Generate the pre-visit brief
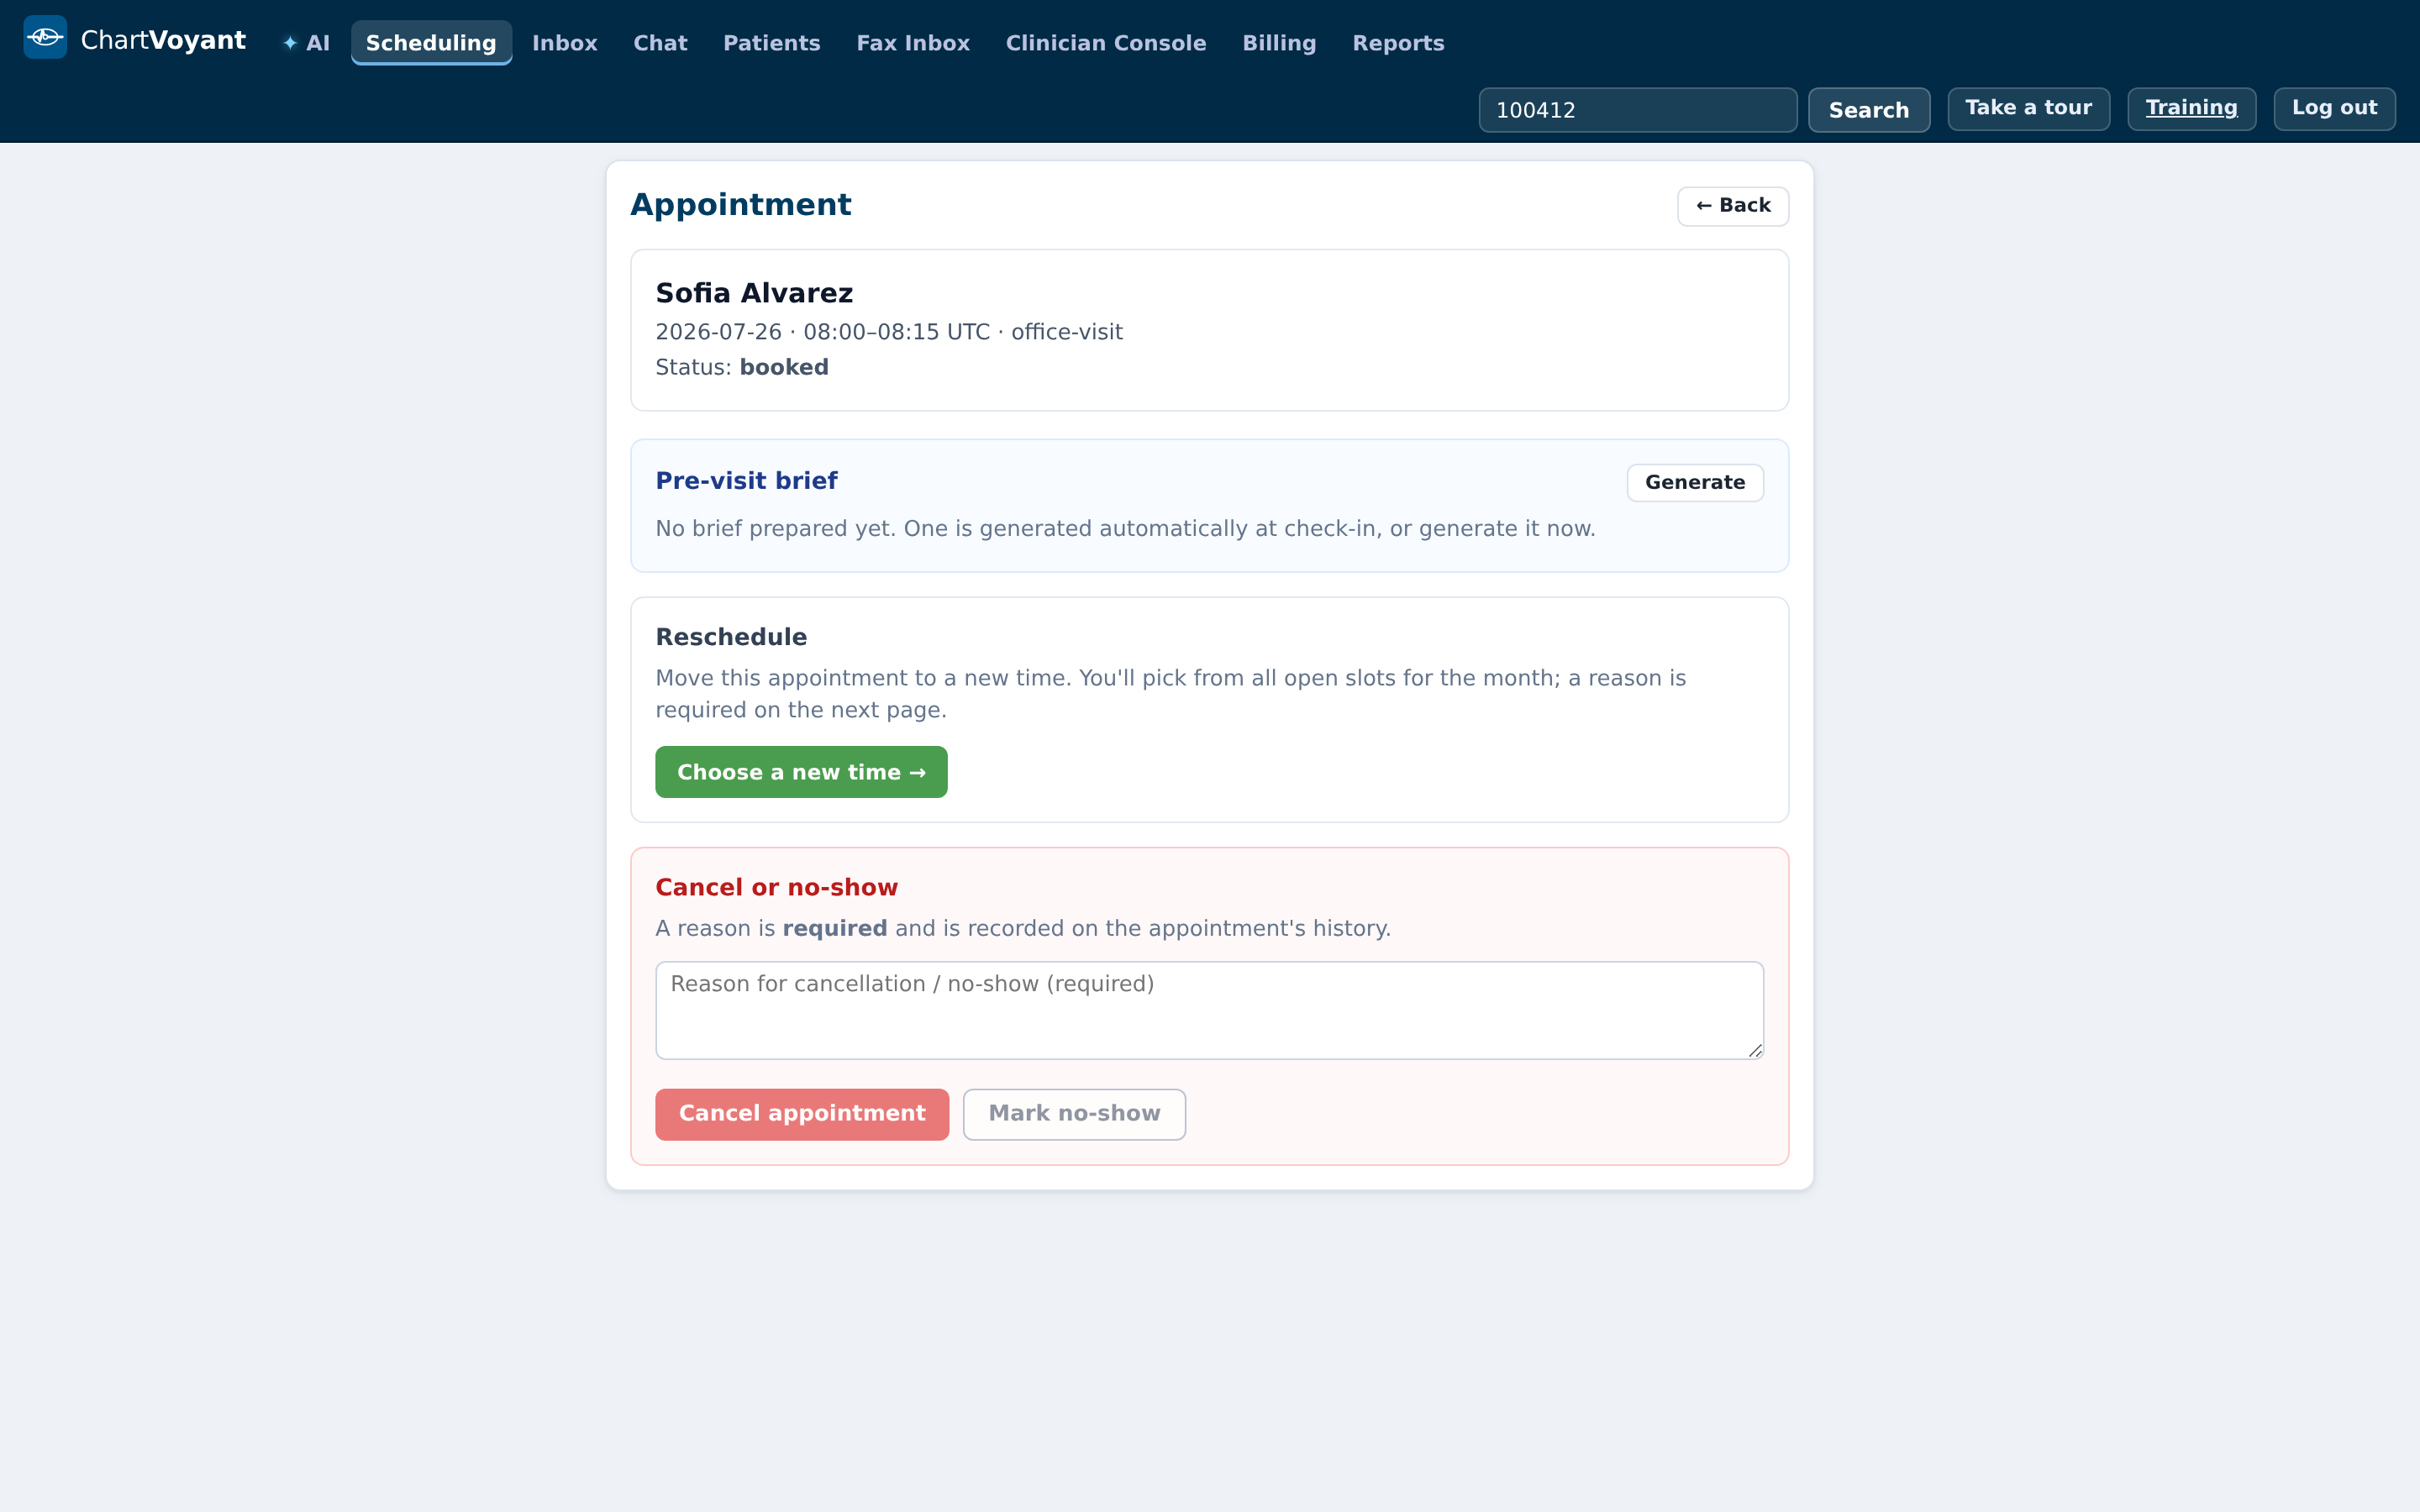 pos(1695,483)
